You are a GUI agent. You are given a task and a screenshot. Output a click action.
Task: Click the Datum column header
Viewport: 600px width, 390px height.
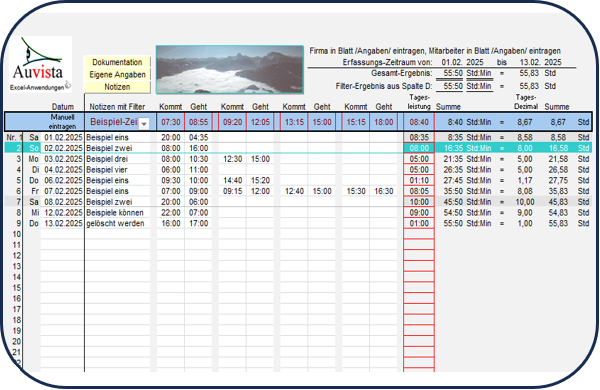63,107
